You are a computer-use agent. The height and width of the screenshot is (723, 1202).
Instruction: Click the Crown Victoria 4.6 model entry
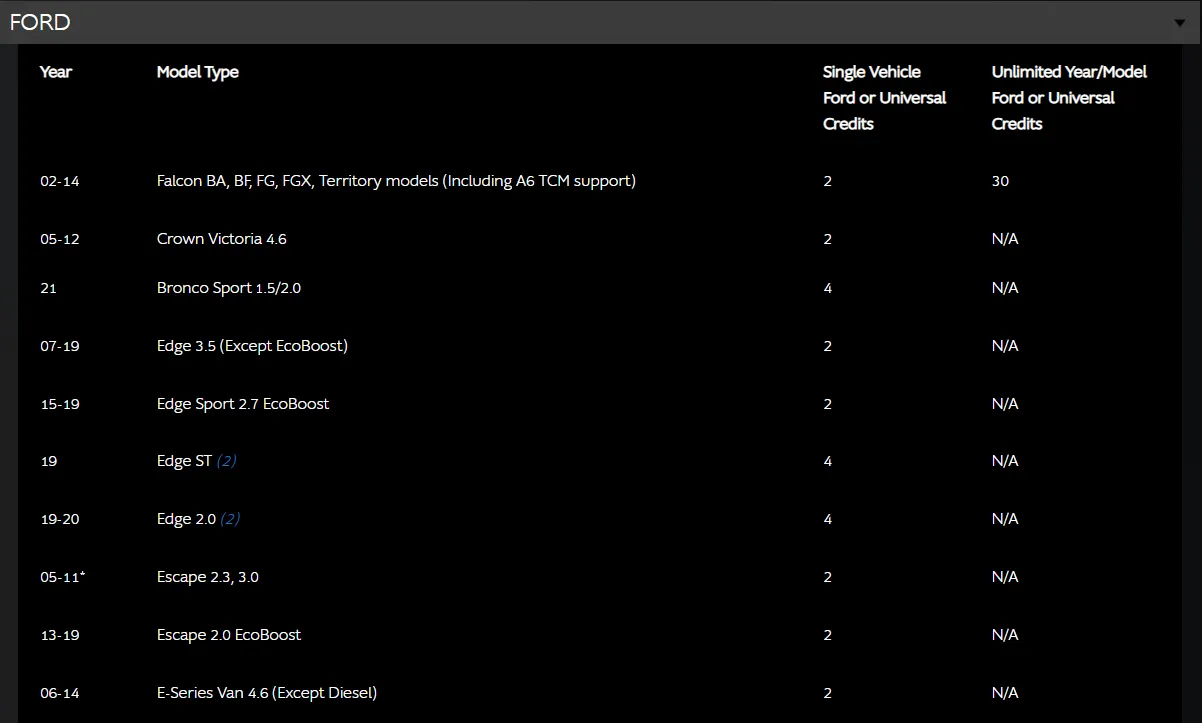point(222,239)
